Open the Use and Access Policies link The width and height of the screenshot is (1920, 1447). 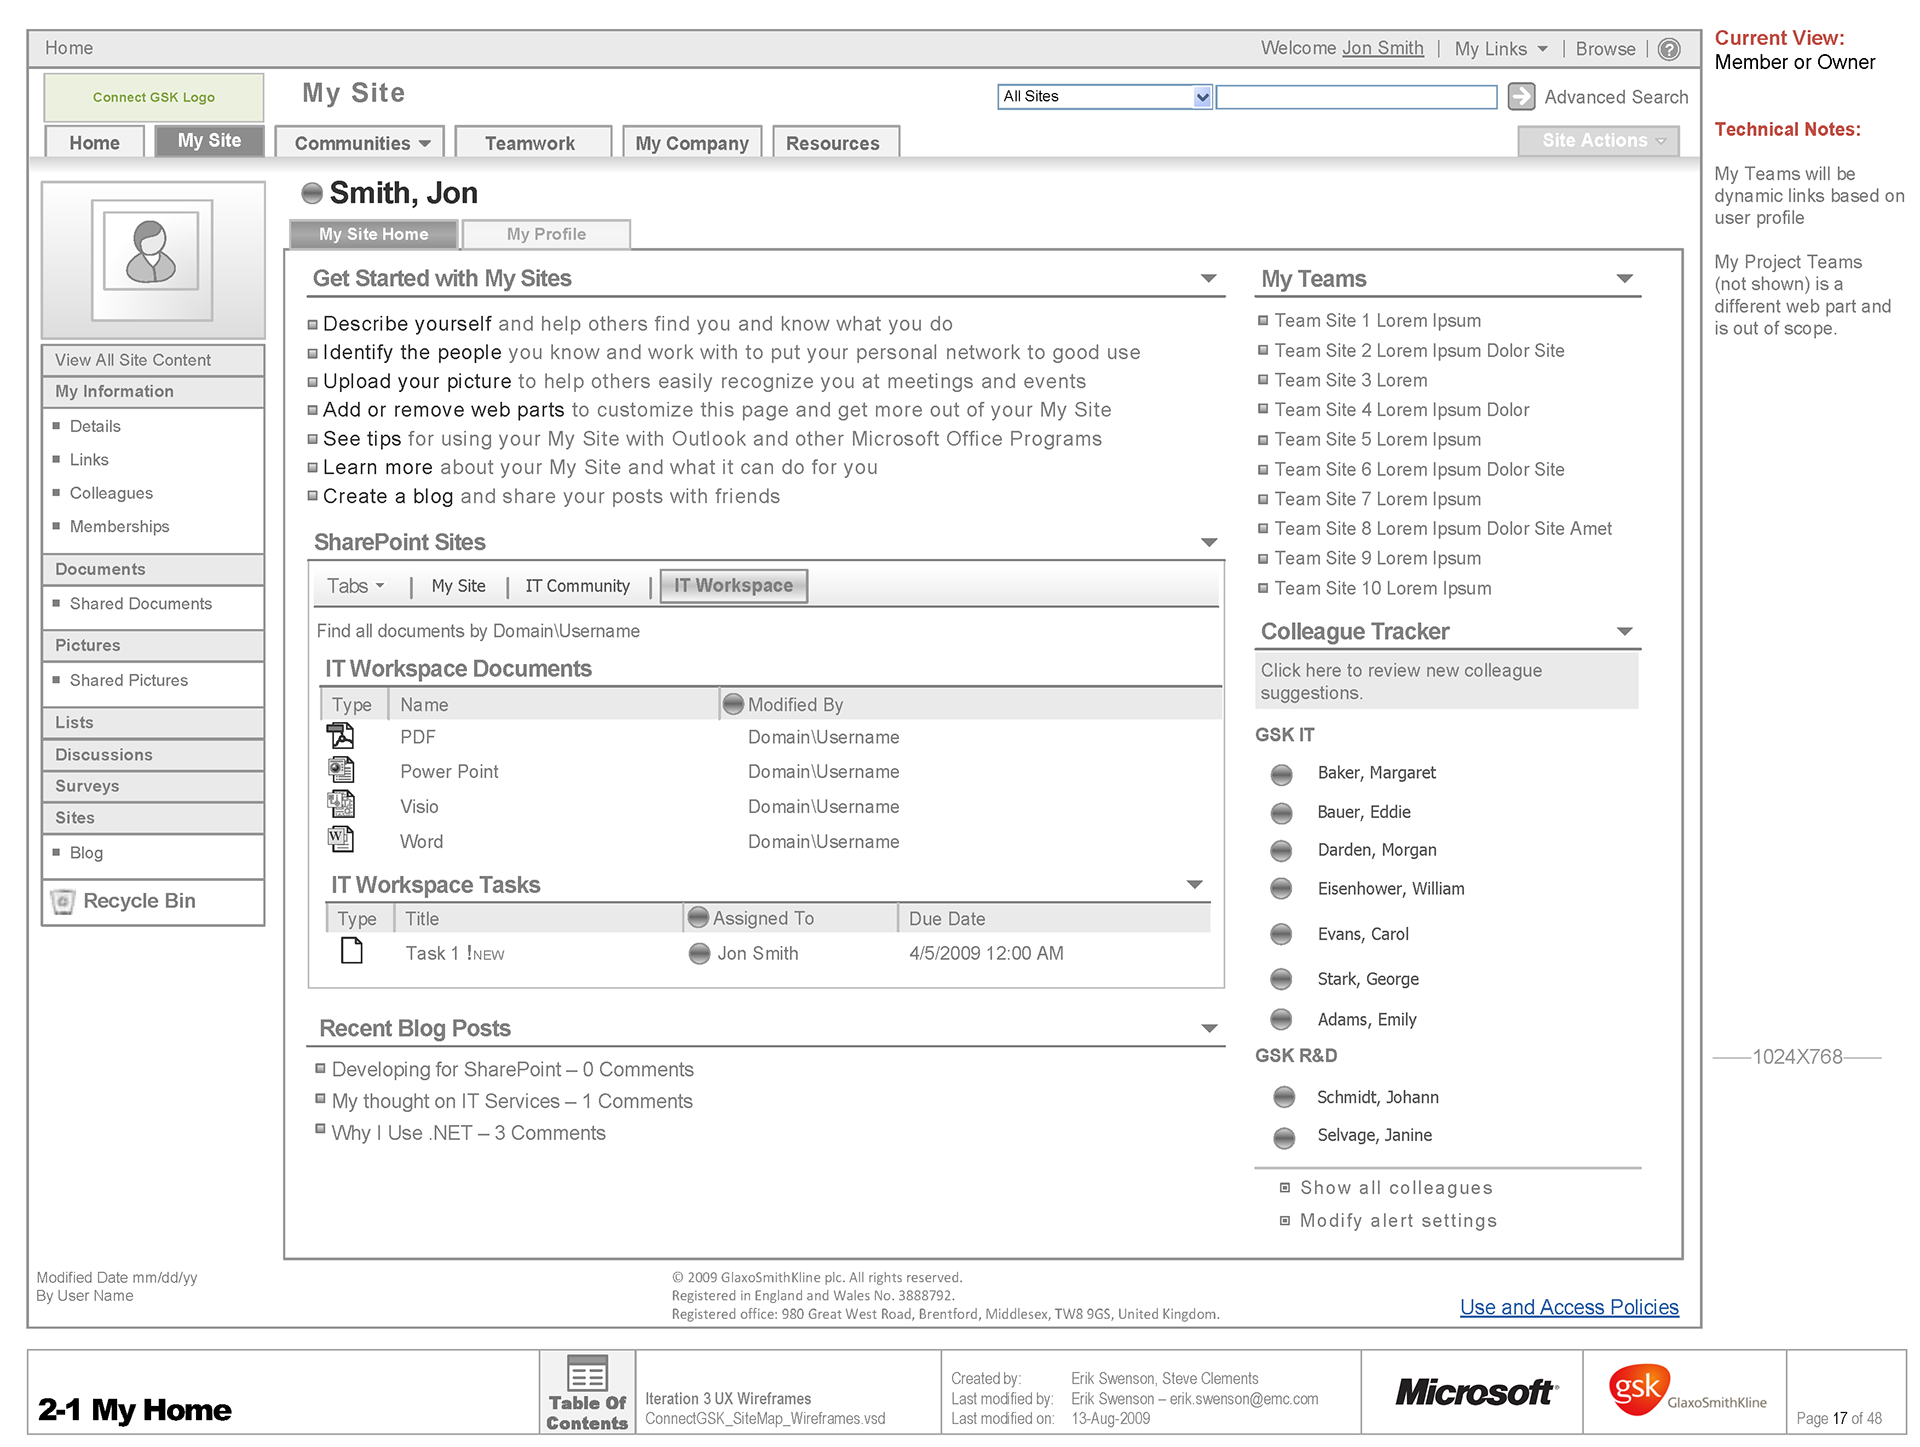(x=1568, y=1307)
